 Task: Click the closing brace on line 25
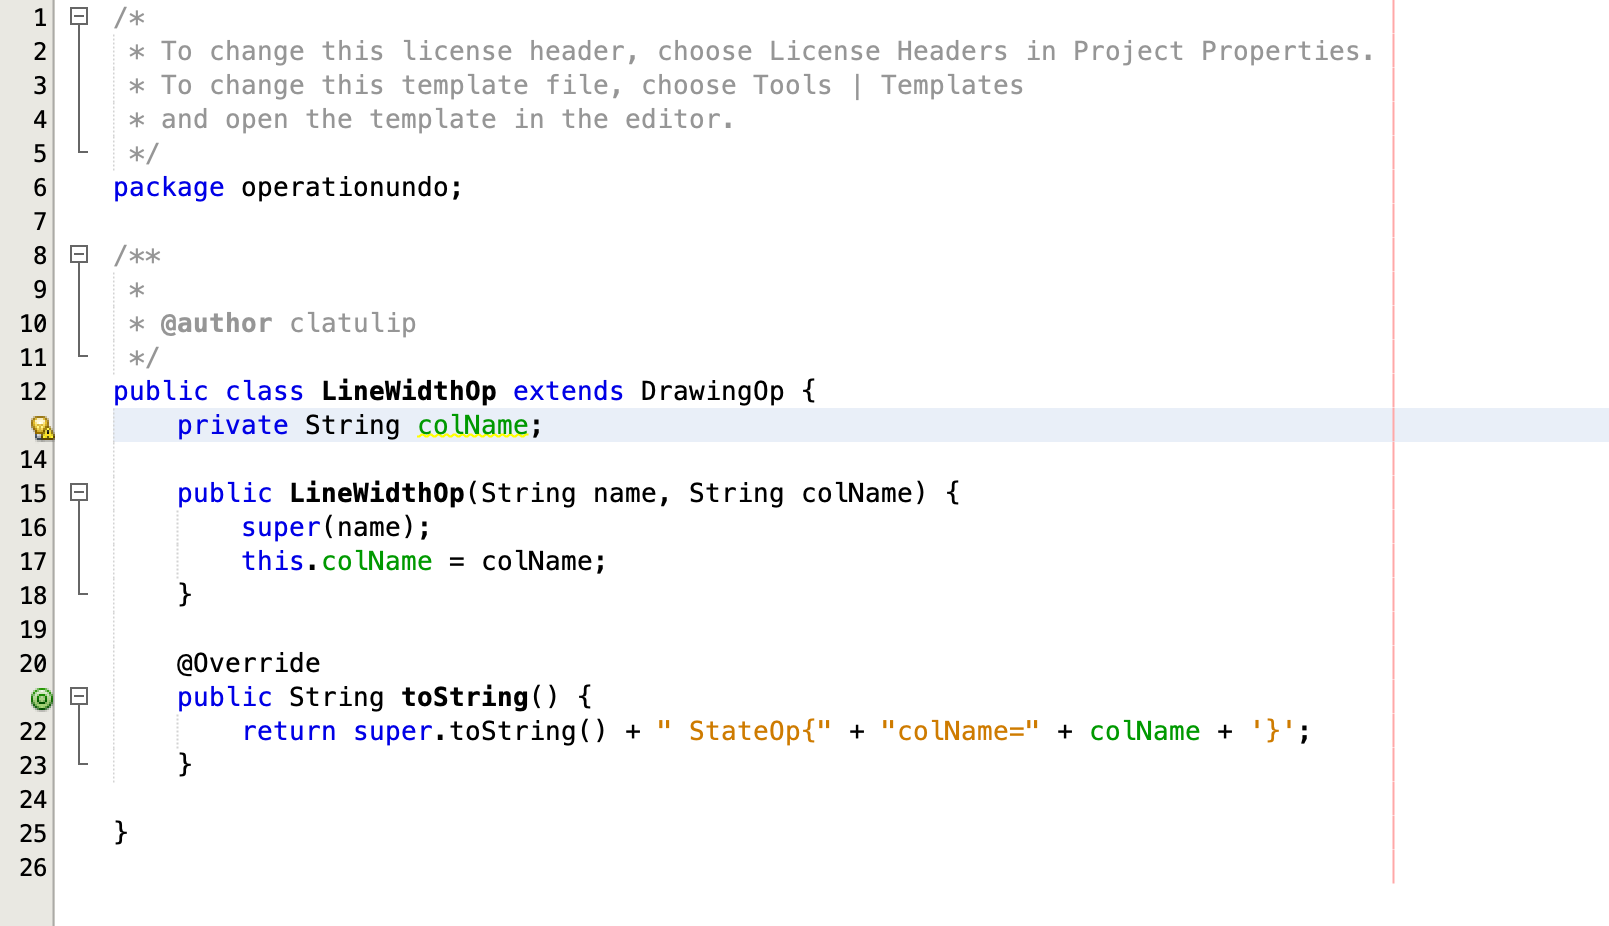tap(118, 833)
